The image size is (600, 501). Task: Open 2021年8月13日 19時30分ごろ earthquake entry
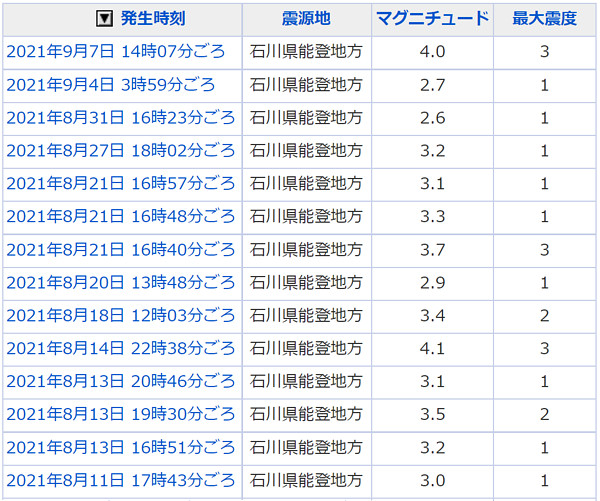click(x=121, y=415)
